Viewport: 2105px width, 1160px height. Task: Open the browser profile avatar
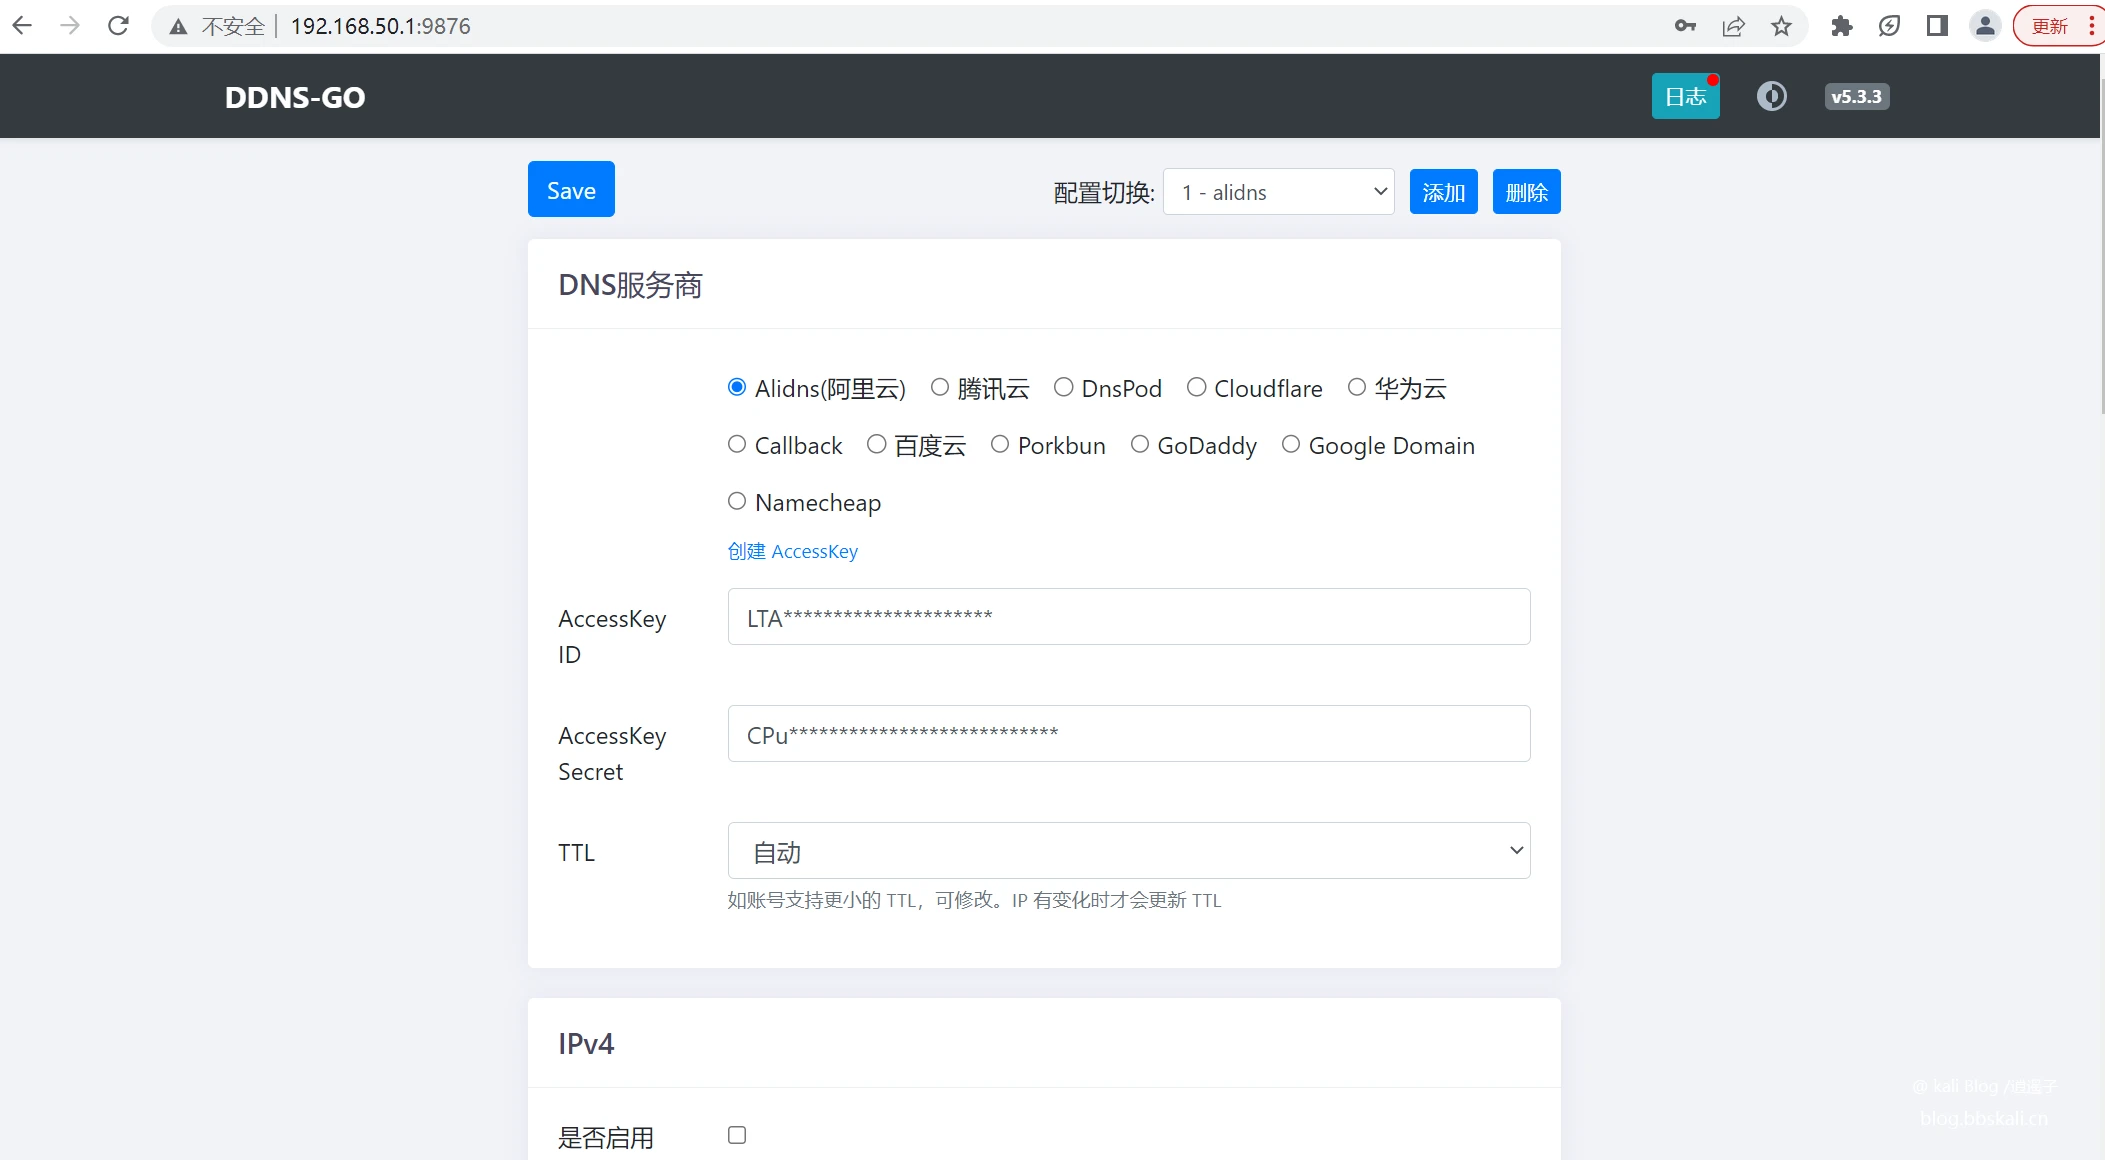(1985, 26)
